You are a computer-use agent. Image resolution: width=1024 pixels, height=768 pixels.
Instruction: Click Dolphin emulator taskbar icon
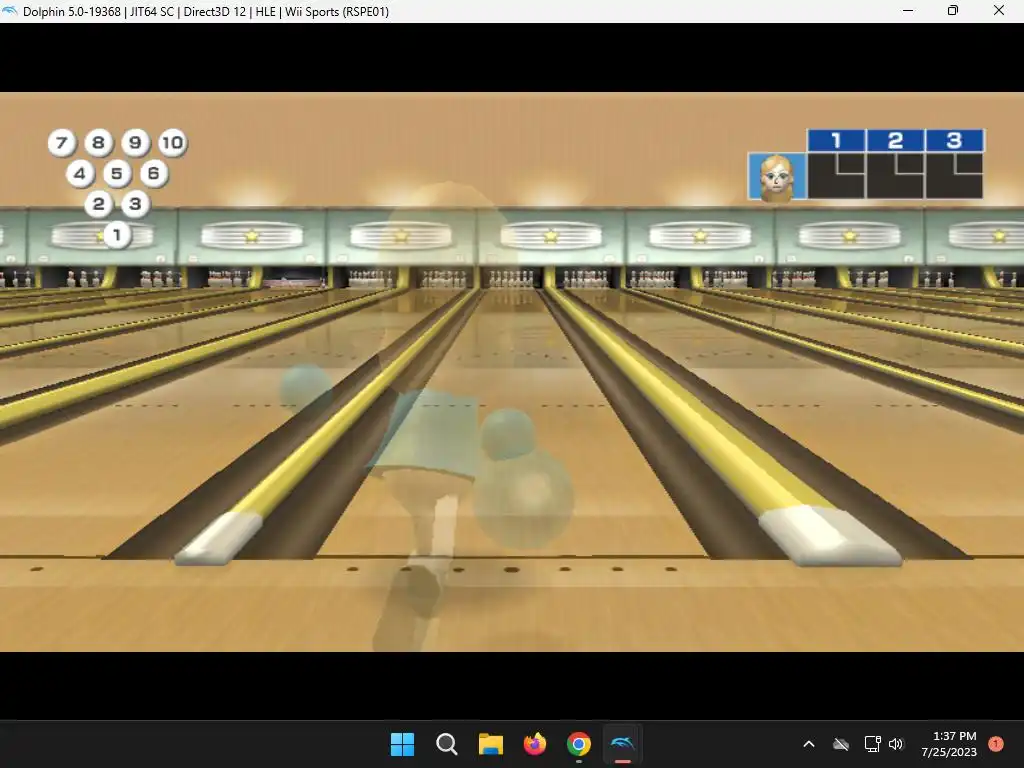pyautogui.click(x=622, y=744)
